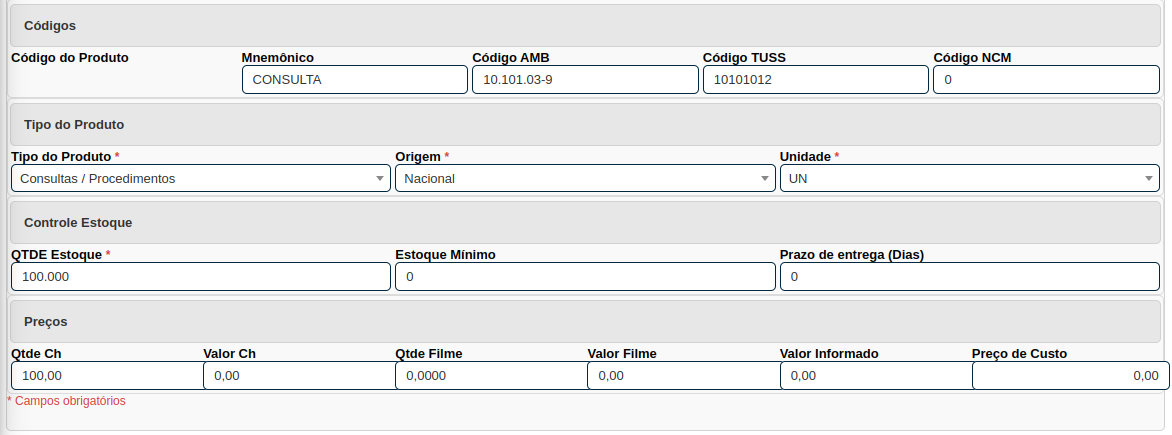Click the Tipo do Produto section header bar
The image size is (1172, 435).
coord(585,125)
